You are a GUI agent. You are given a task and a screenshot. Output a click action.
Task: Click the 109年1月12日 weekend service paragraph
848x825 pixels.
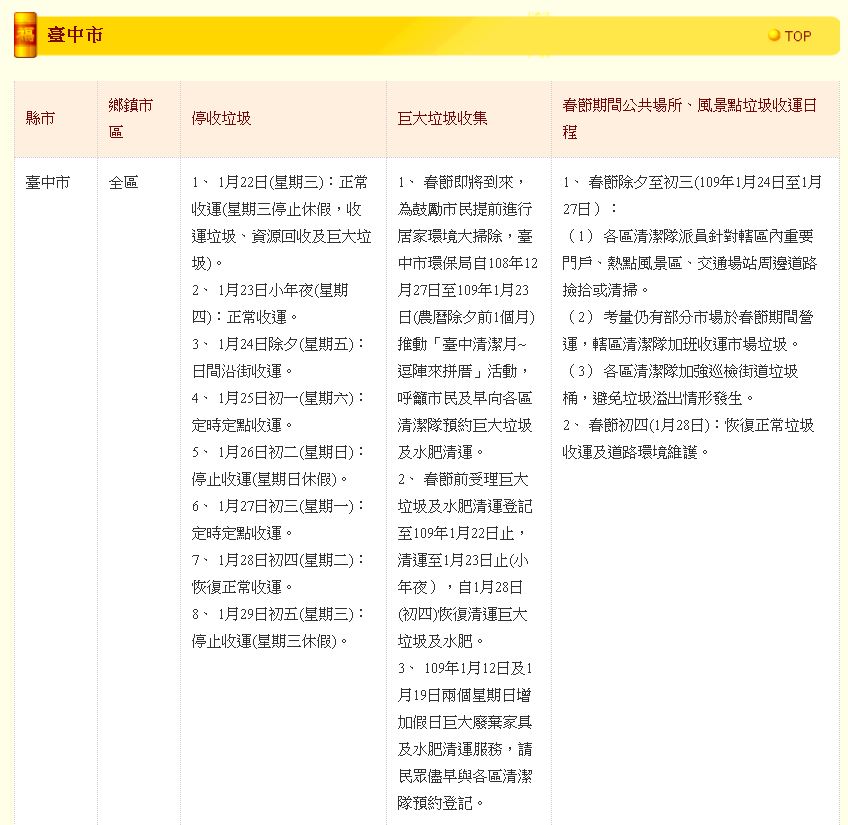[466, 735]
